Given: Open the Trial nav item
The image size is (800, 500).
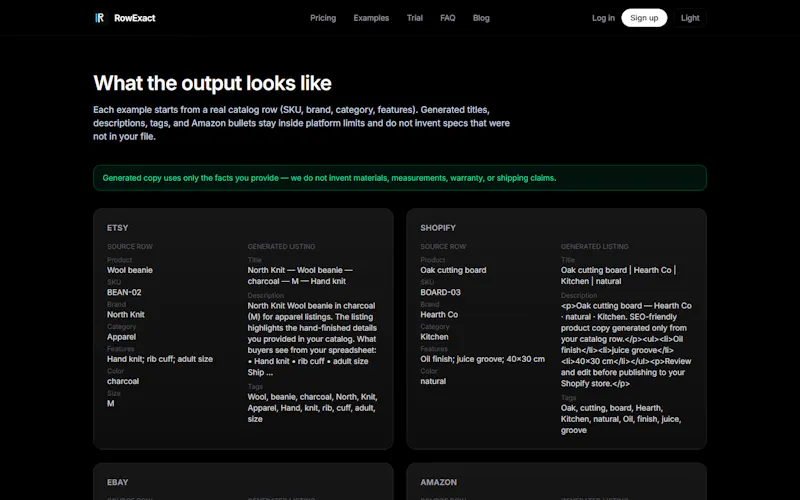Looking at the screenshot, I should [x=415, y=18].
